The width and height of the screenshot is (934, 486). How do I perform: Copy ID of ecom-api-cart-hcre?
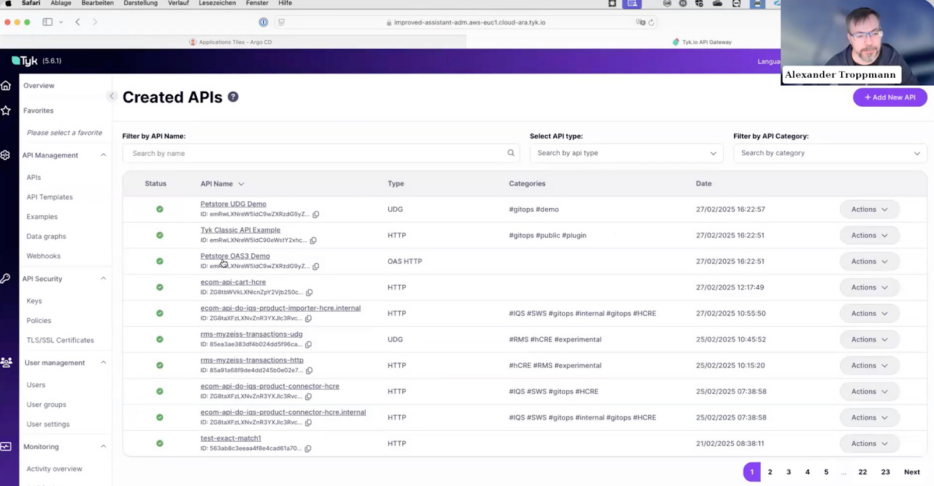pos(309,292)
